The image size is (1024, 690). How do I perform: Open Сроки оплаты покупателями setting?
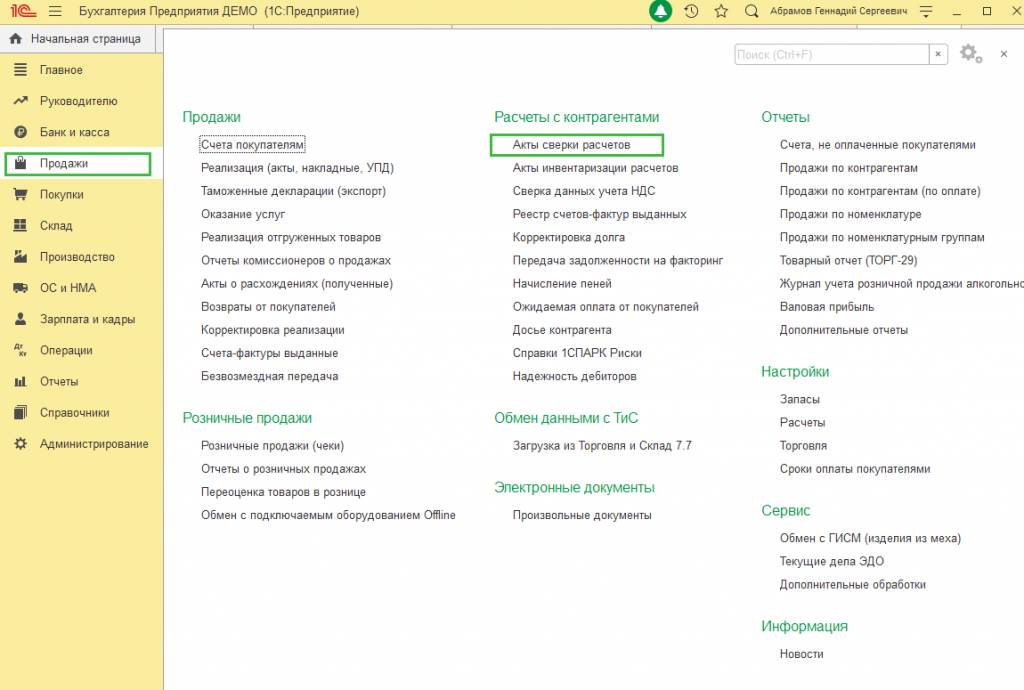(855, 469)
